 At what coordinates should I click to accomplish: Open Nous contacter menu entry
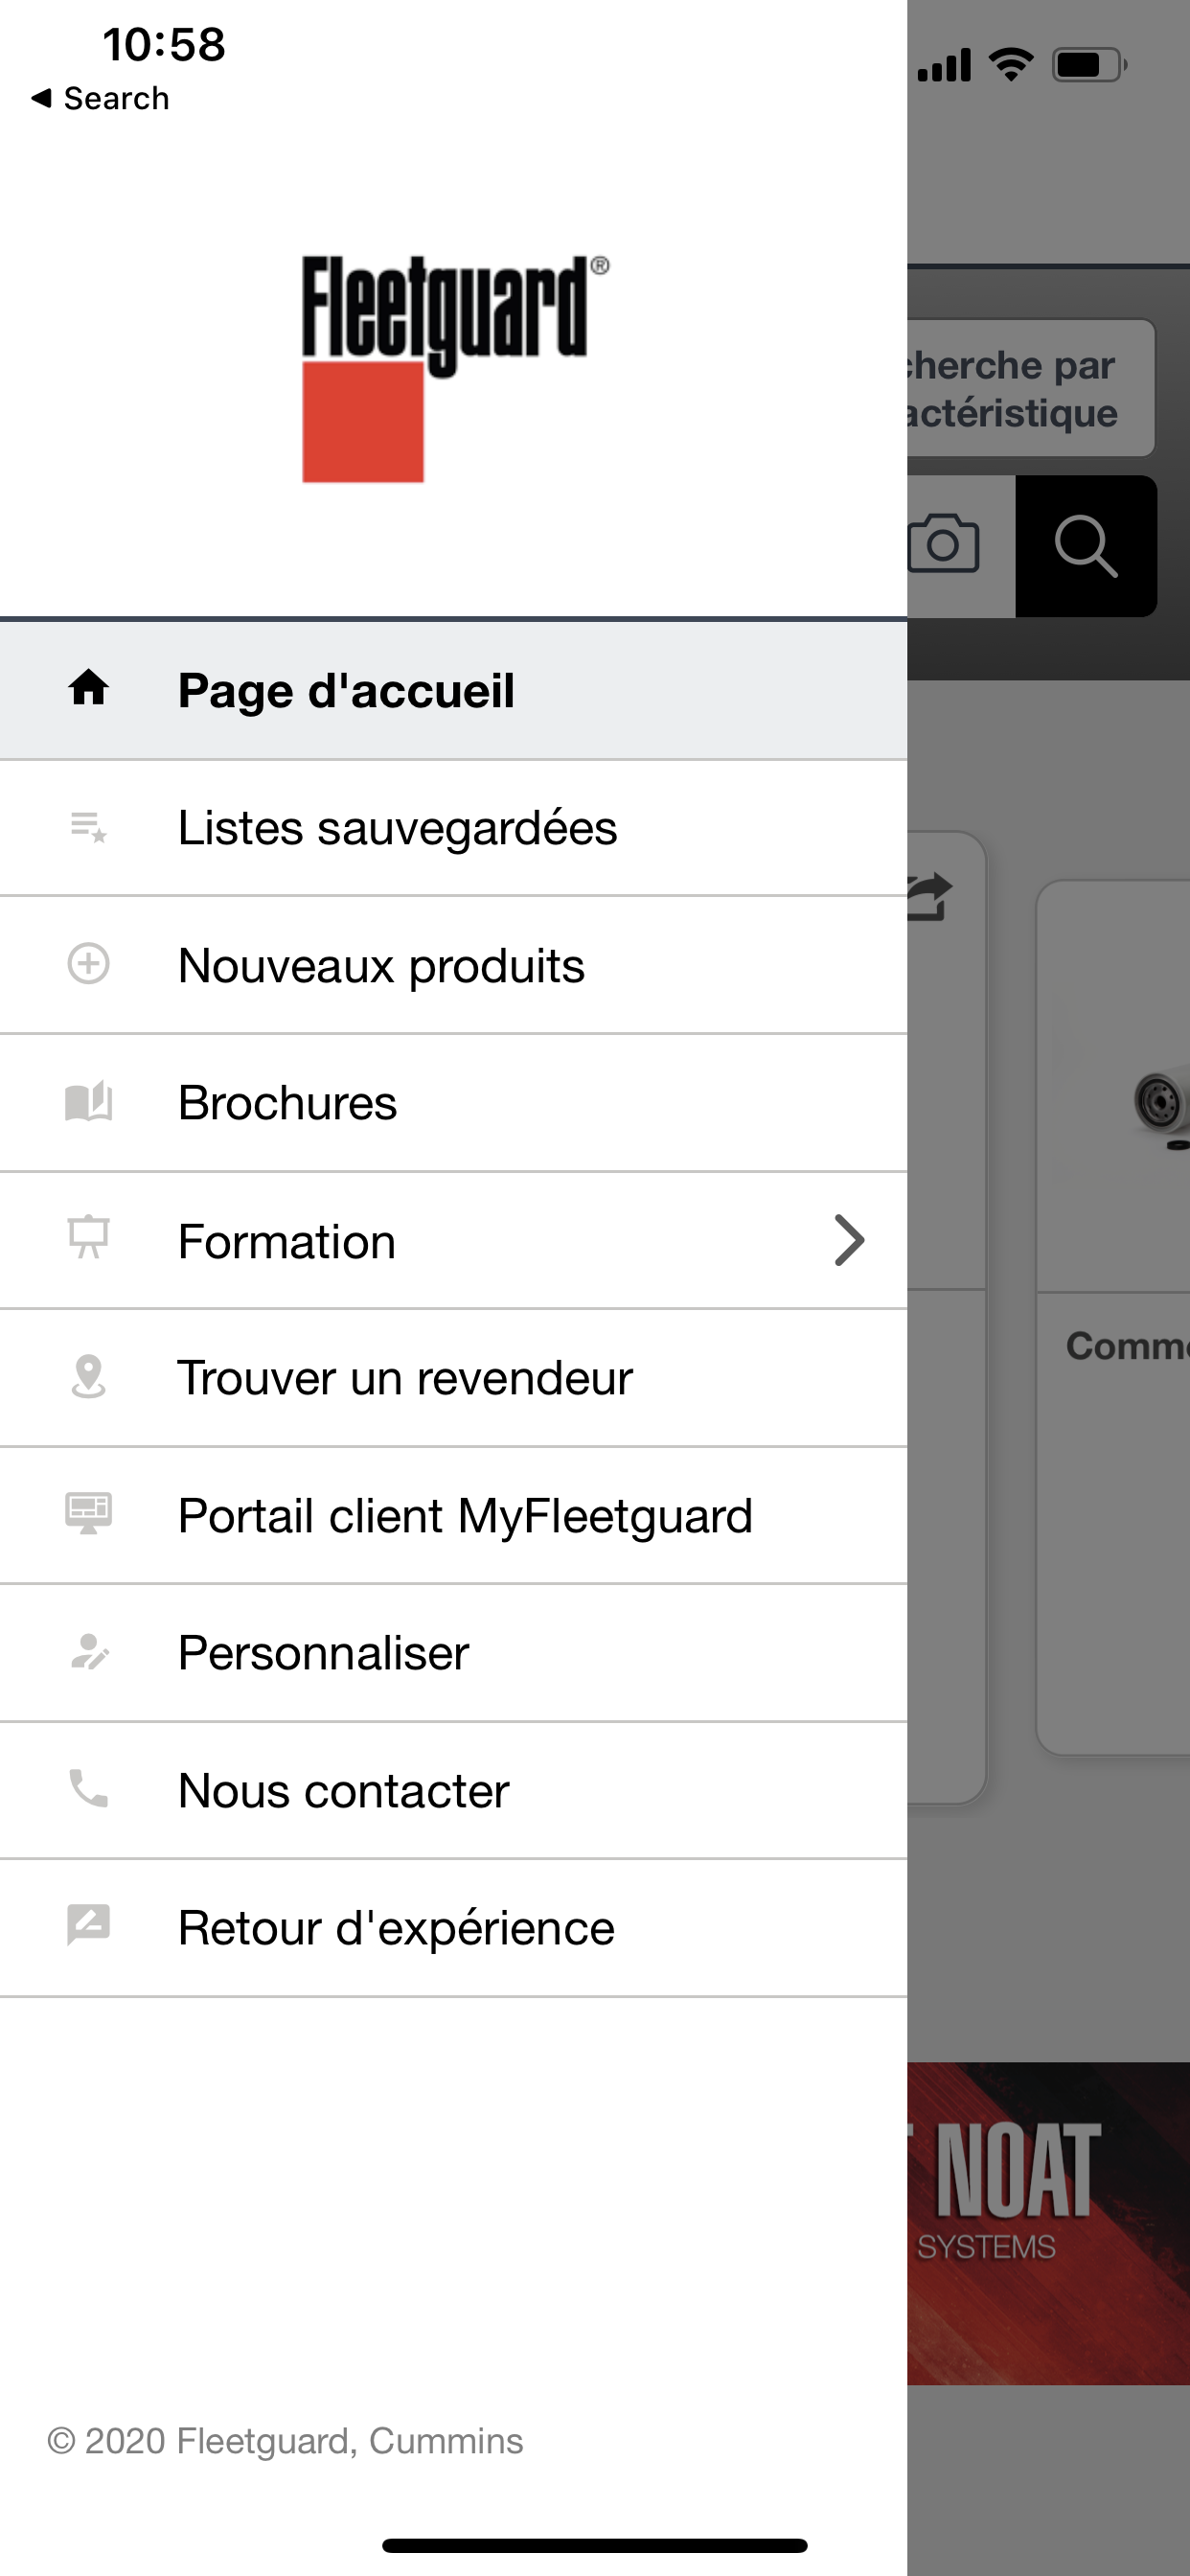(453, 1791)
